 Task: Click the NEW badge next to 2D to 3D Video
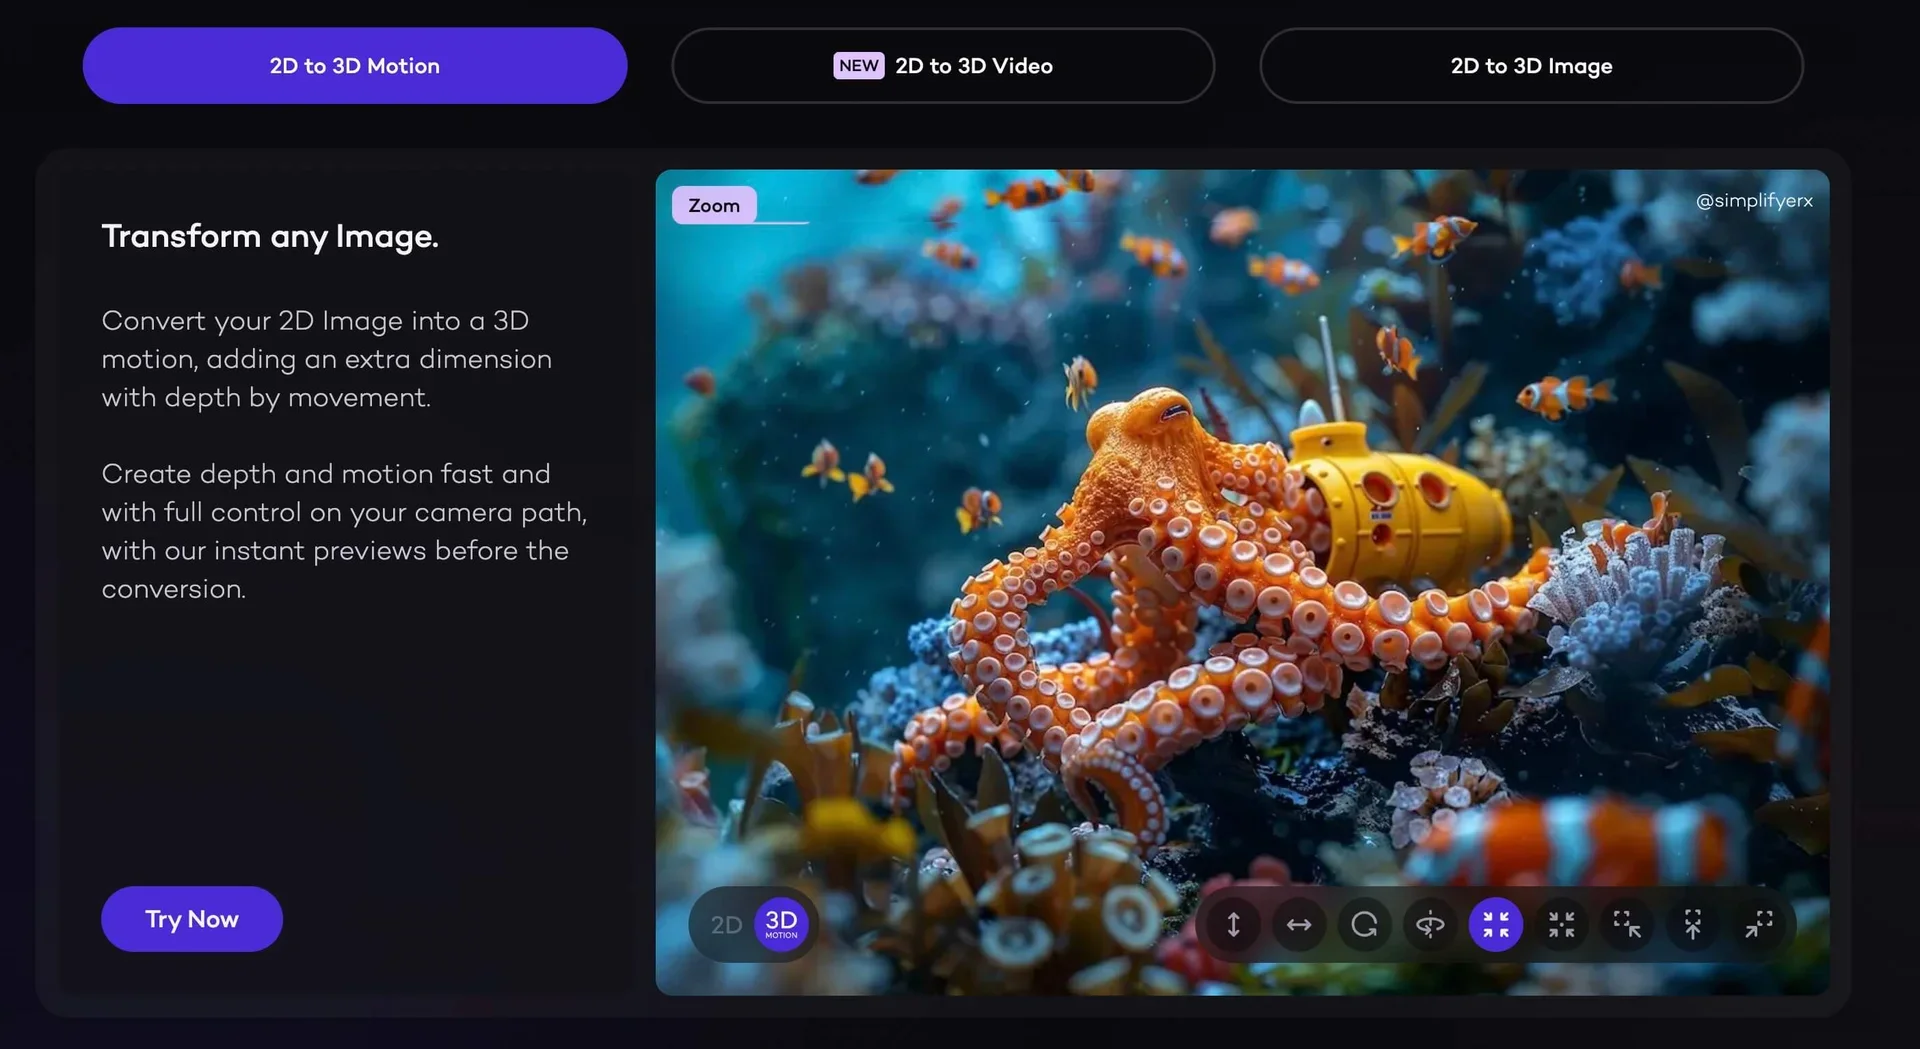tap(858, 65)
